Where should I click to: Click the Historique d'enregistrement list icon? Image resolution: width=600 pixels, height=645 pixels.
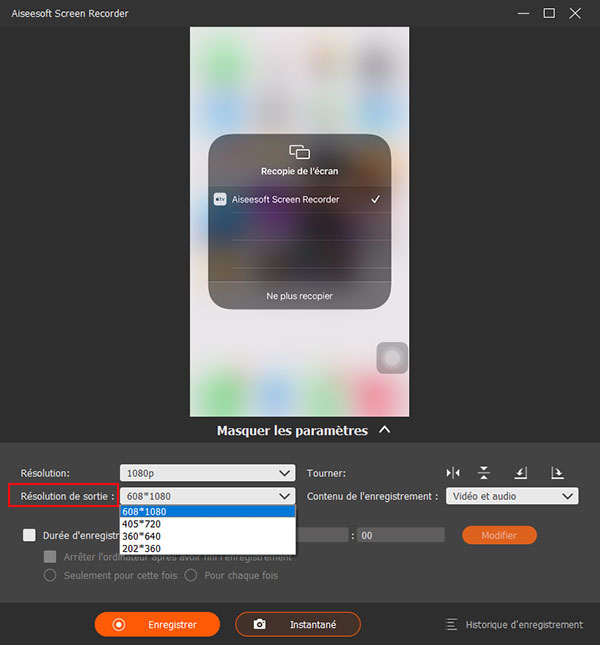click(452, 624)
